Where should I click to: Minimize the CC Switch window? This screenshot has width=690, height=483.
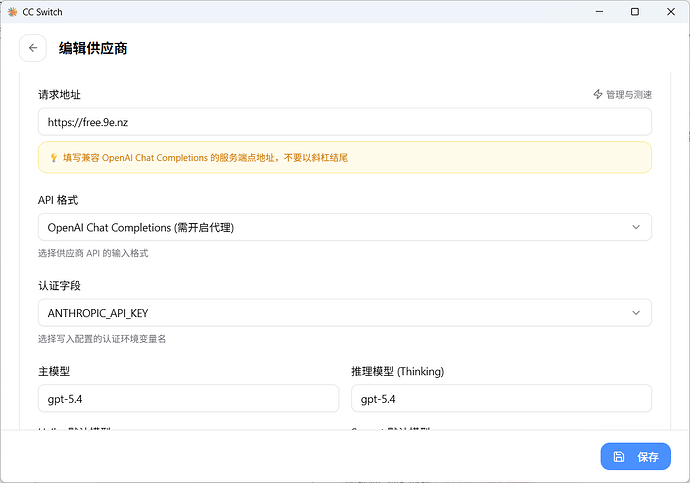click(x=599, y=12)
